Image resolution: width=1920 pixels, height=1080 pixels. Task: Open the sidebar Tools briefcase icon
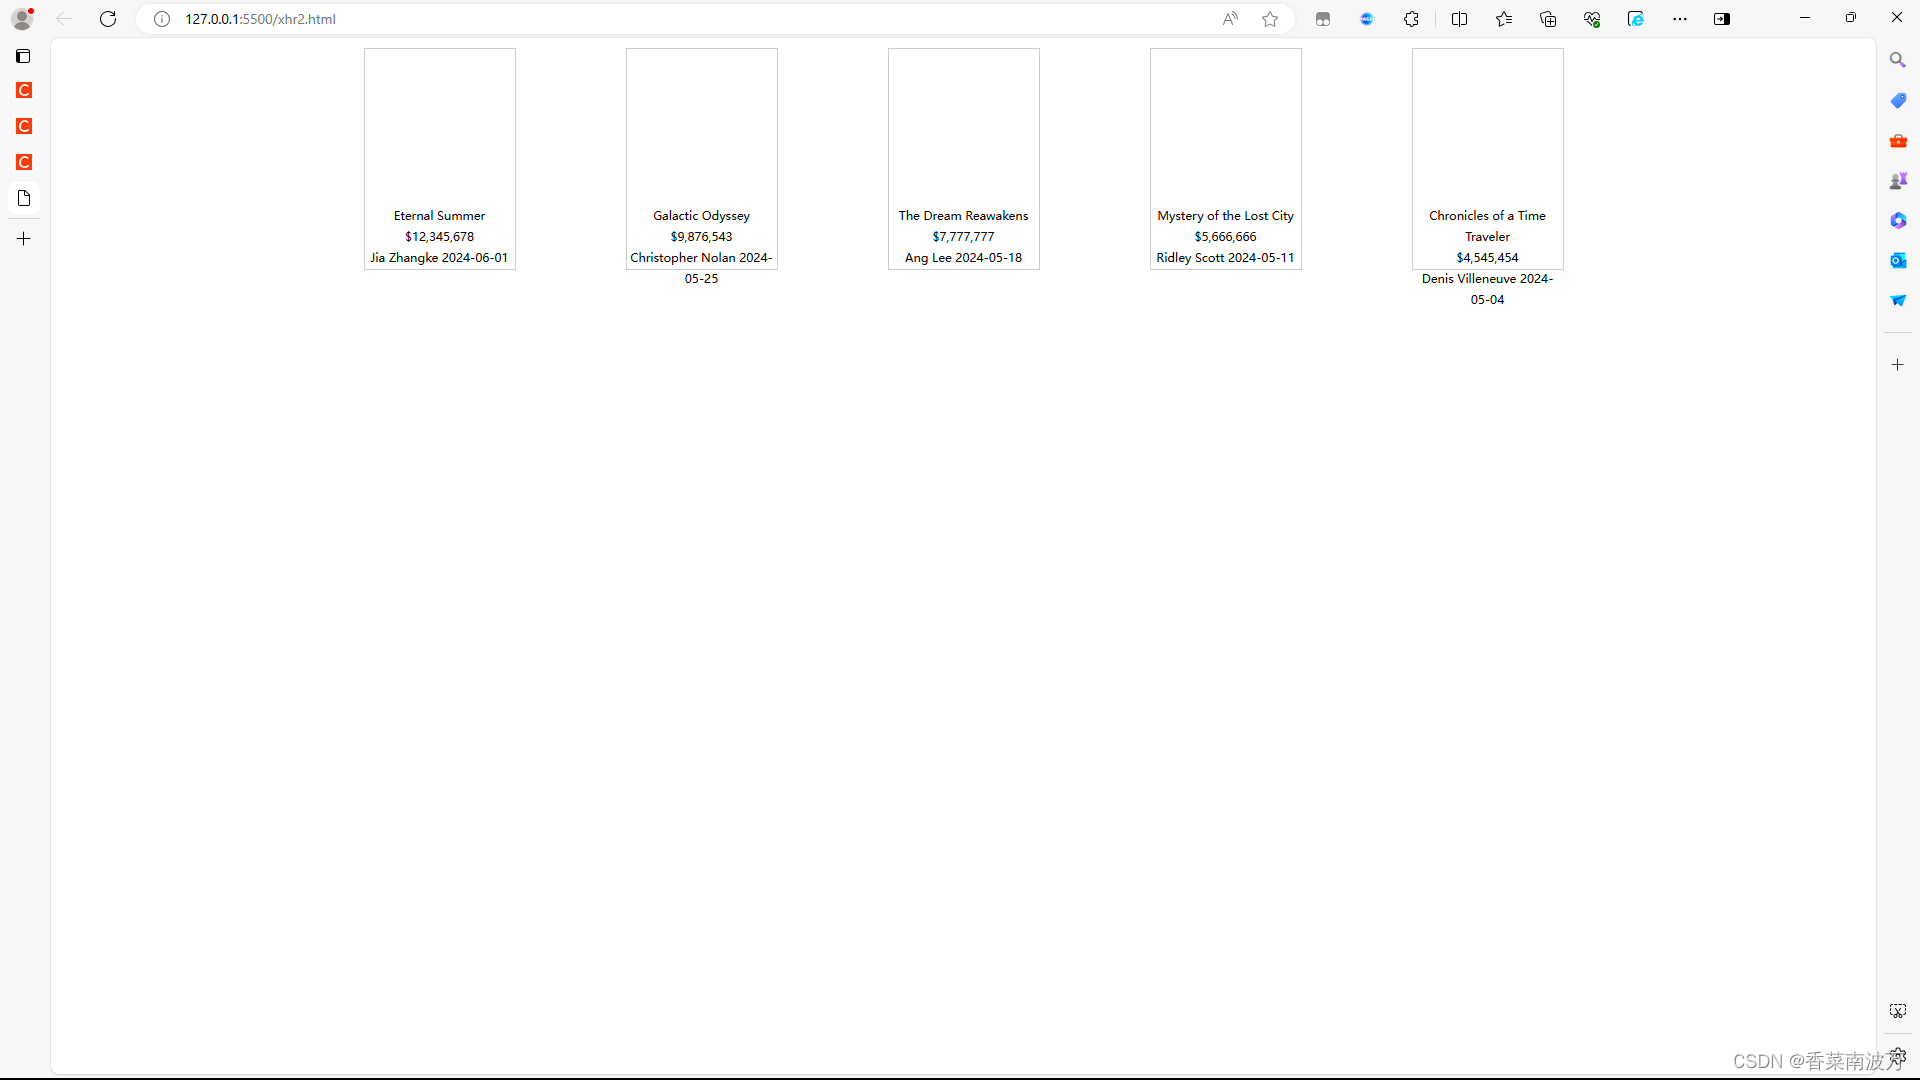click(x=1898, y=141)
